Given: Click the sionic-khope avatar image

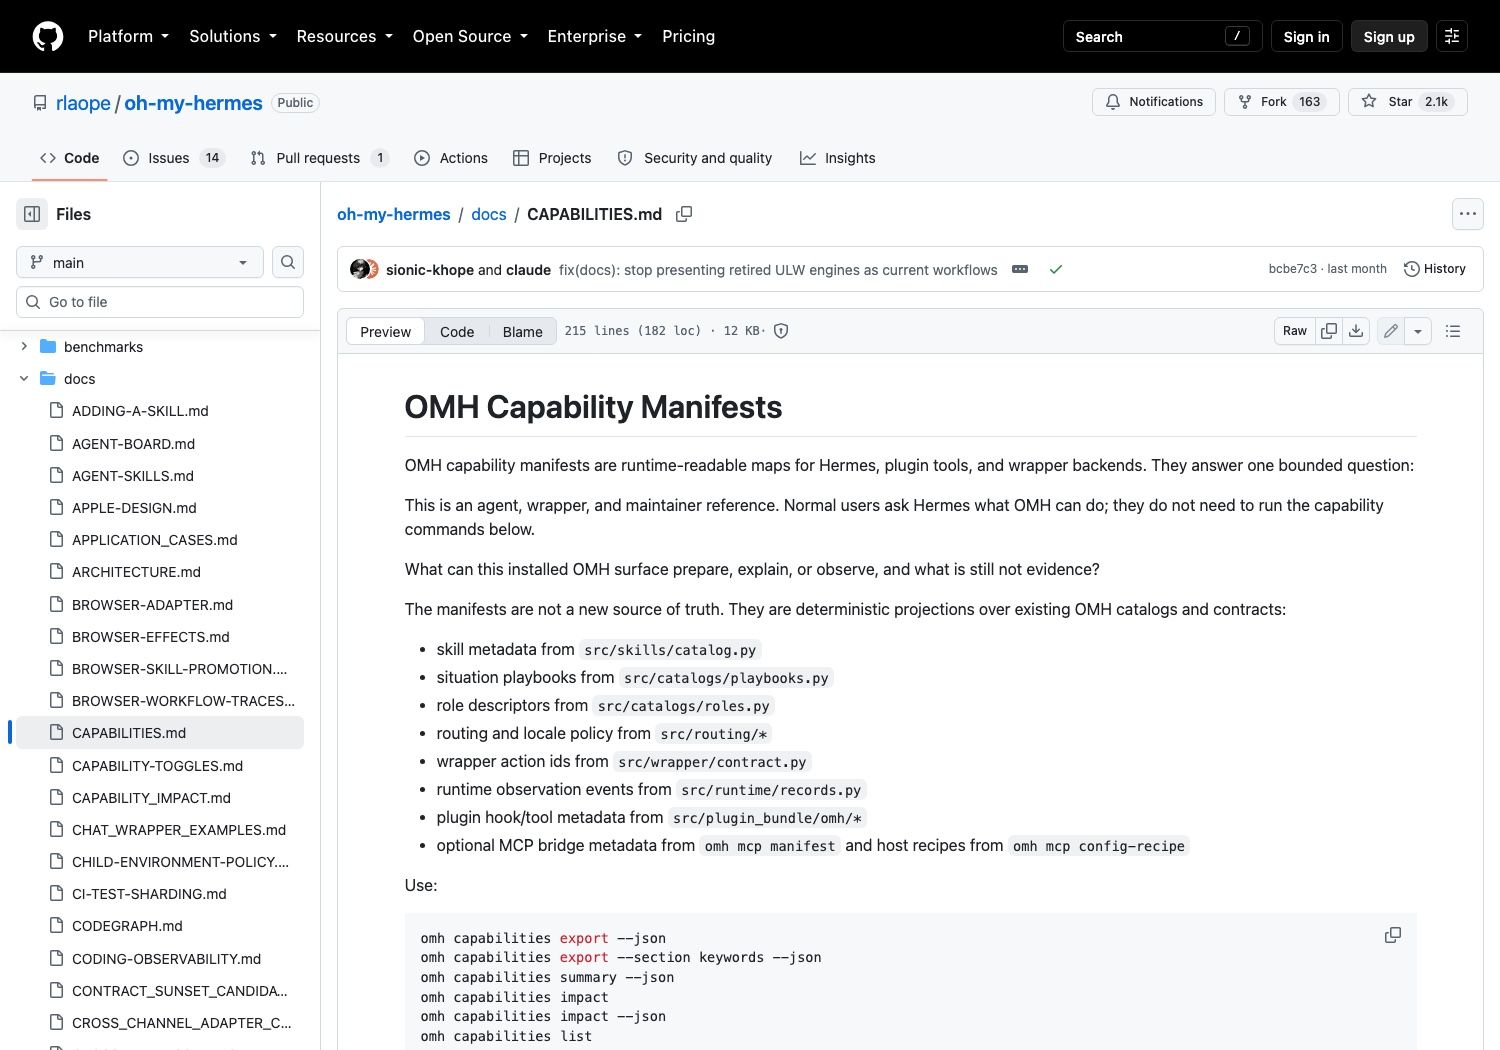Looking at the screenshot, I should [x=359, y=269].
